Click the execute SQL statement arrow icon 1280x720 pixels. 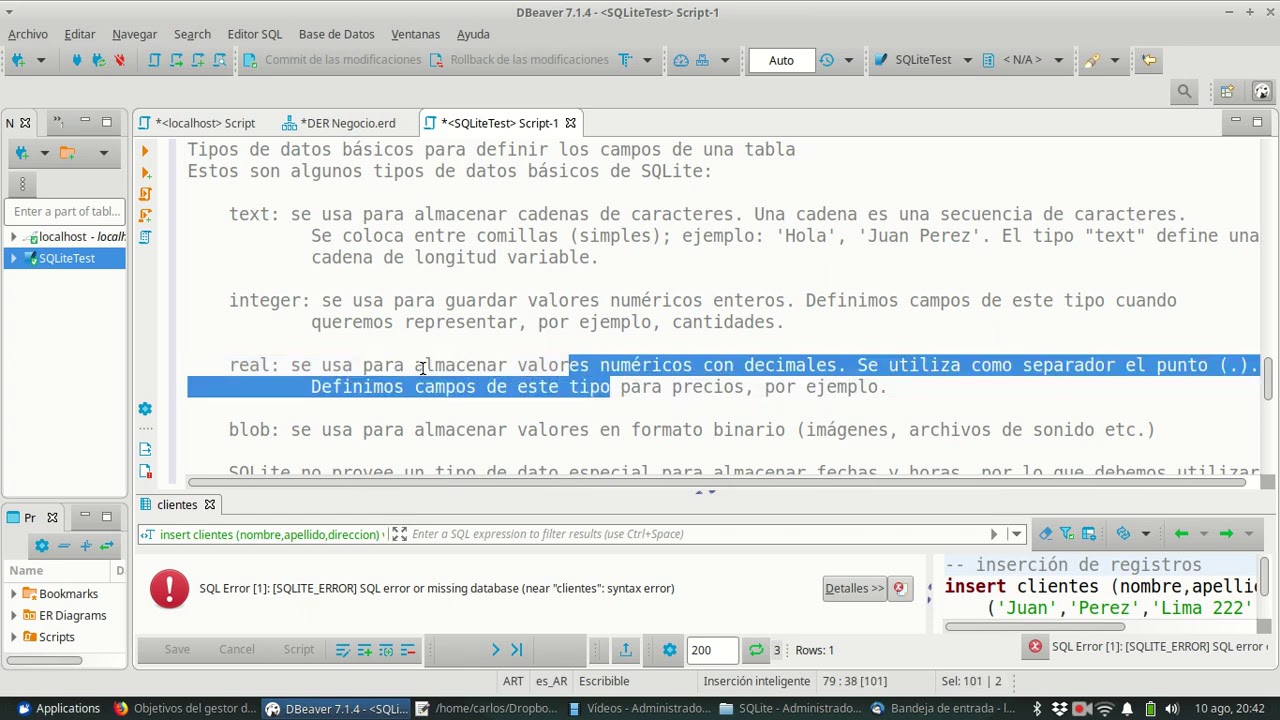click(x=145, y=151)
